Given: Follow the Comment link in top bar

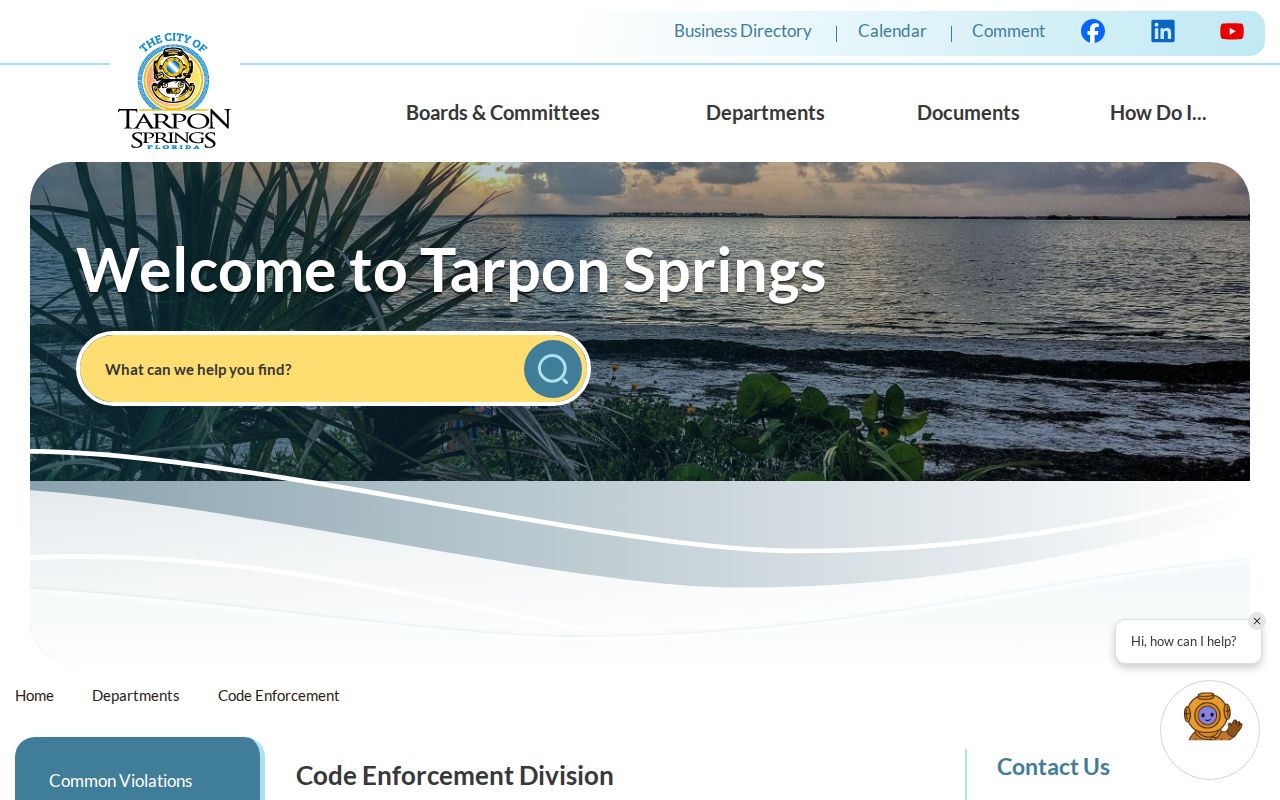Looking at the screenshot, I should click(x=1008, y=31).
